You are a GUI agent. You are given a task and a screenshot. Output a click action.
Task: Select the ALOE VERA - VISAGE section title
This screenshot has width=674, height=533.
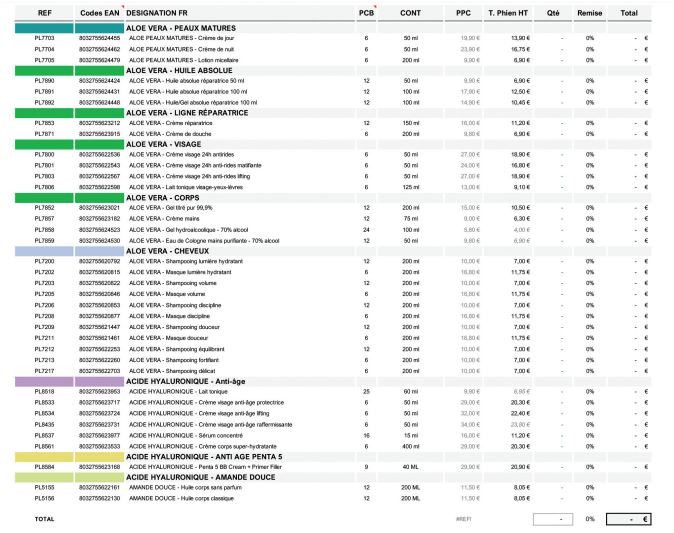click(163, 144)
